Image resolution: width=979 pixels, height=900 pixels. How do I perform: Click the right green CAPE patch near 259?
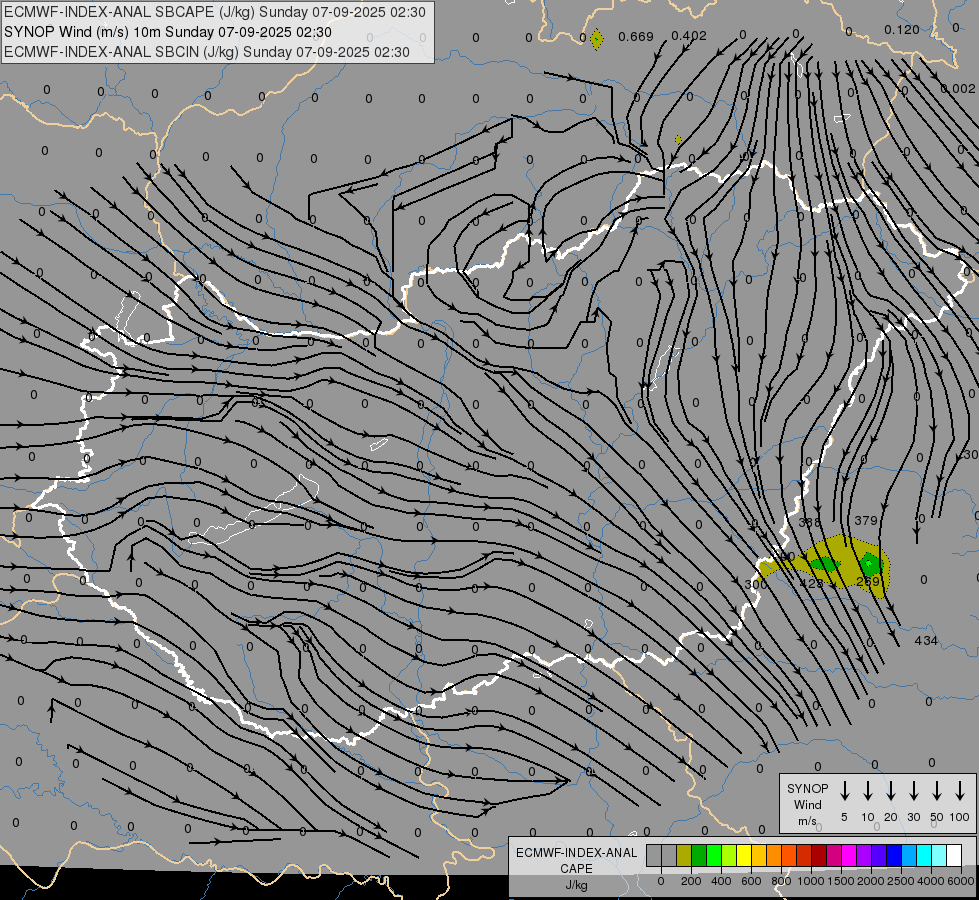pos(870,563)
